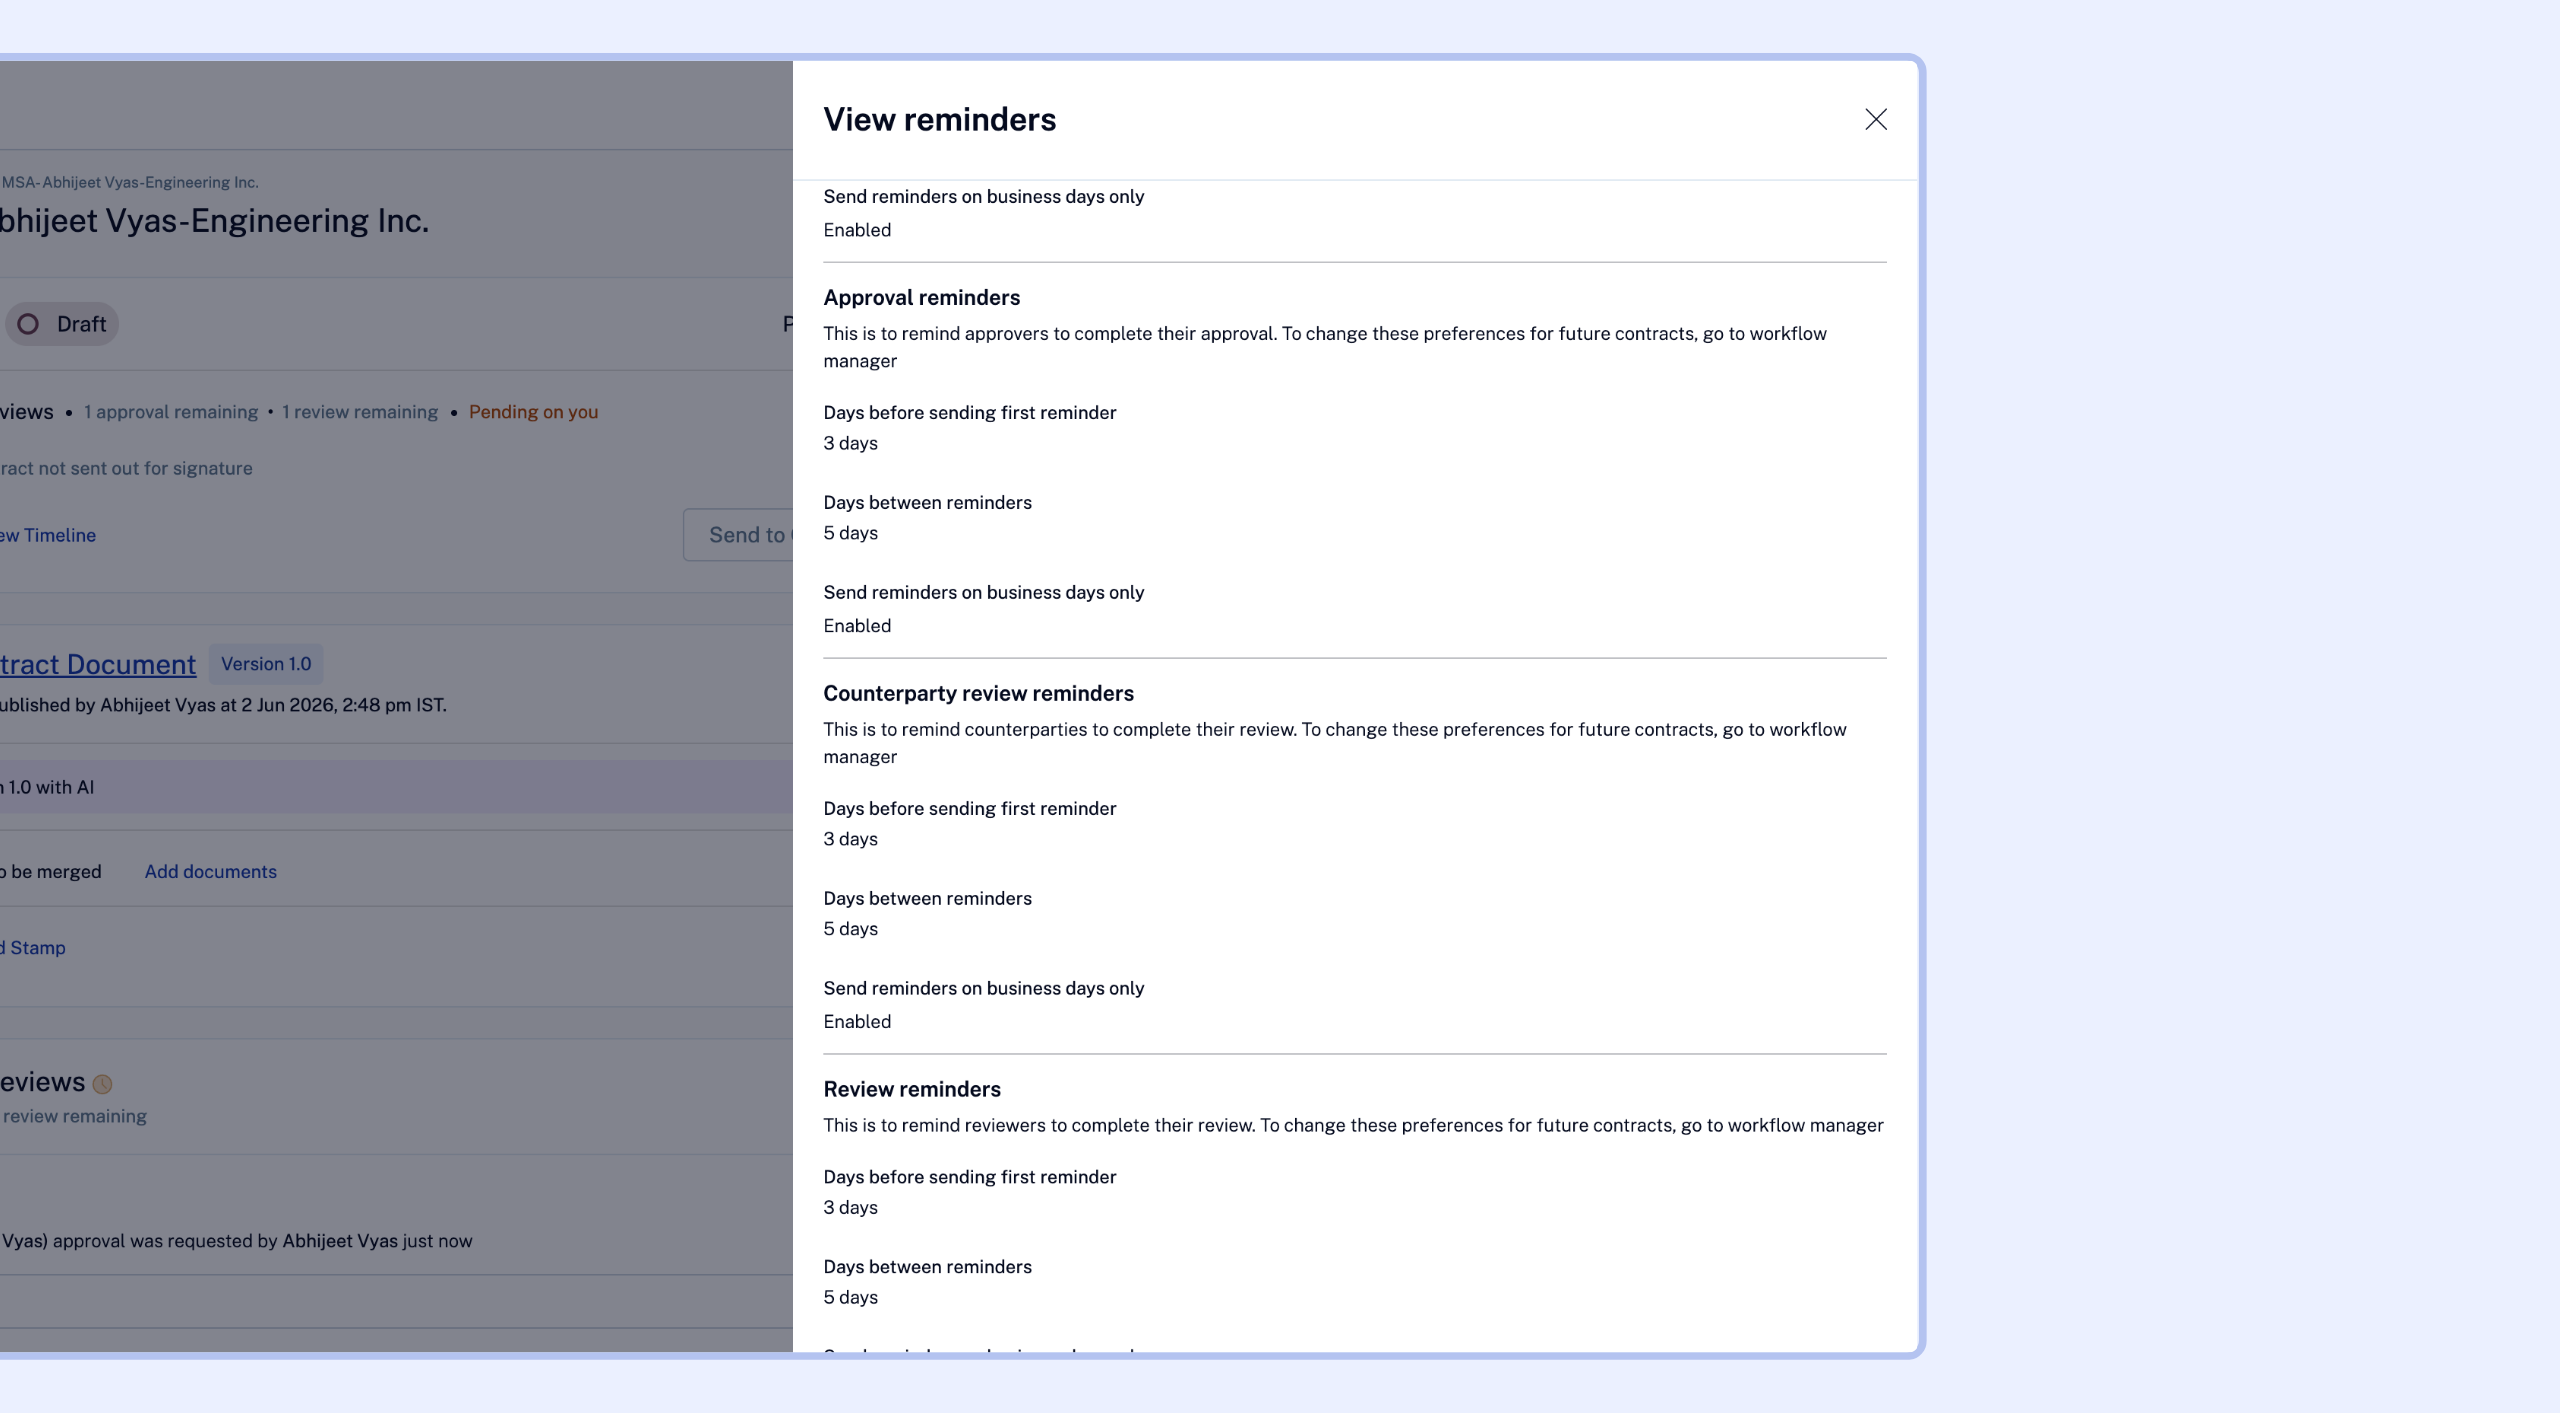Viewport: 2560px width, 1413px height.
Task: Click '5 days' under Counterparty review reminders
Action: click(851, 929)
